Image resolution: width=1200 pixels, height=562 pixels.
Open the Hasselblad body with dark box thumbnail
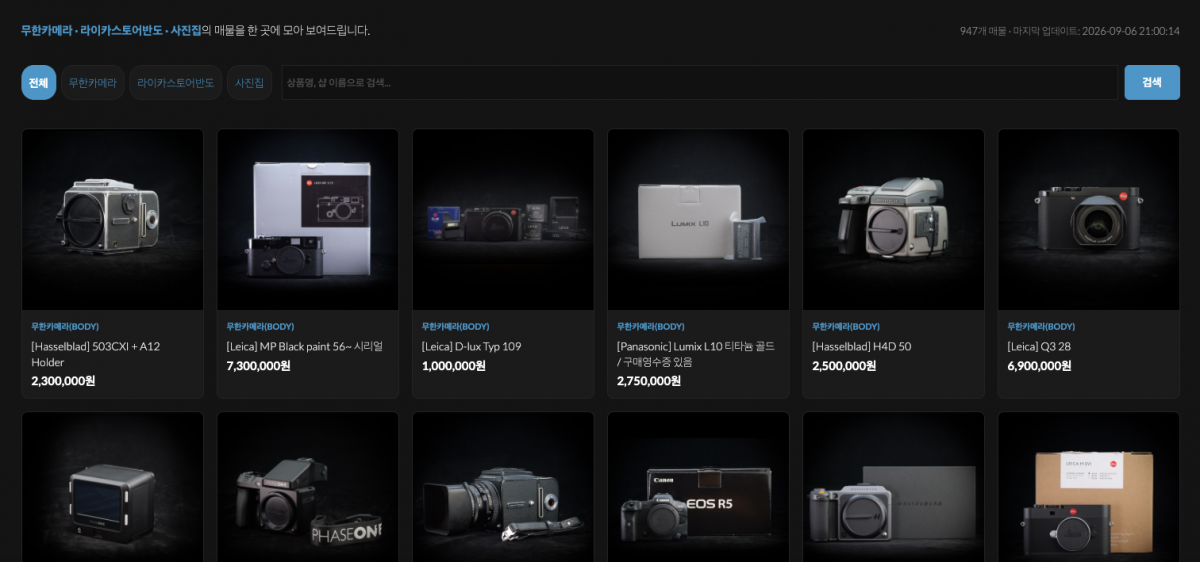click(893, 487)
